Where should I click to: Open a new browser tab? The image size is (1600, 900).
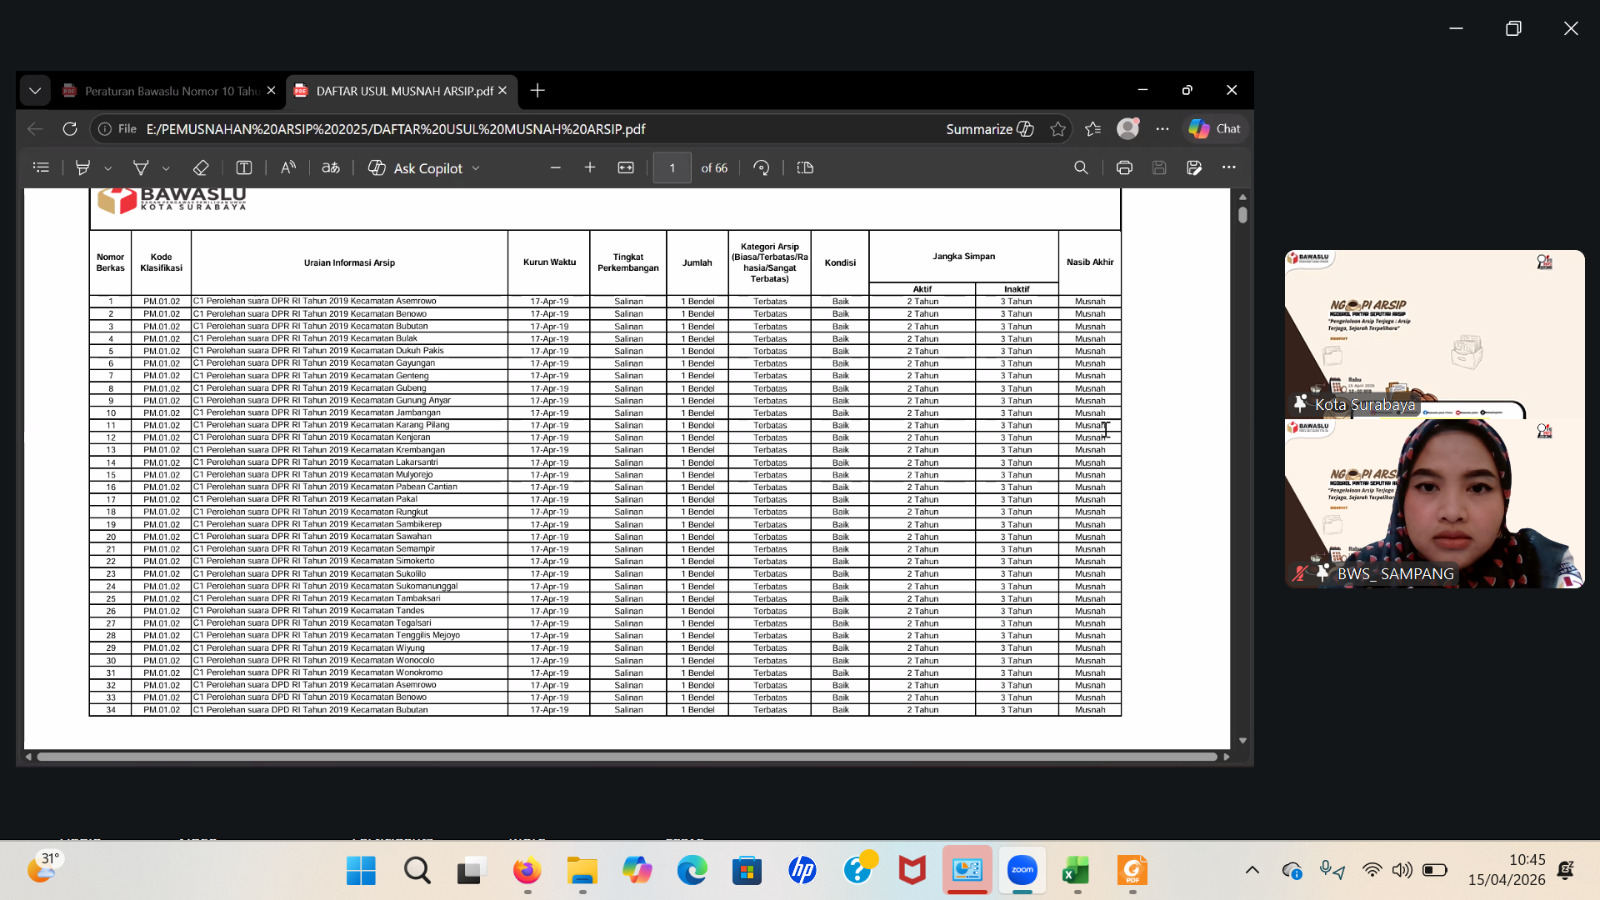(x=538, y=91)
